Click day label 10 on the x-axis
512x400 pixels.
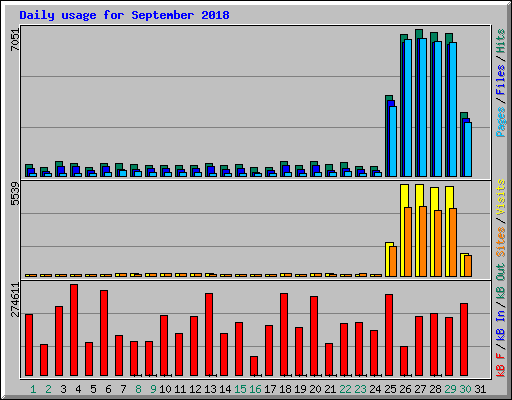tap(165, 389)
